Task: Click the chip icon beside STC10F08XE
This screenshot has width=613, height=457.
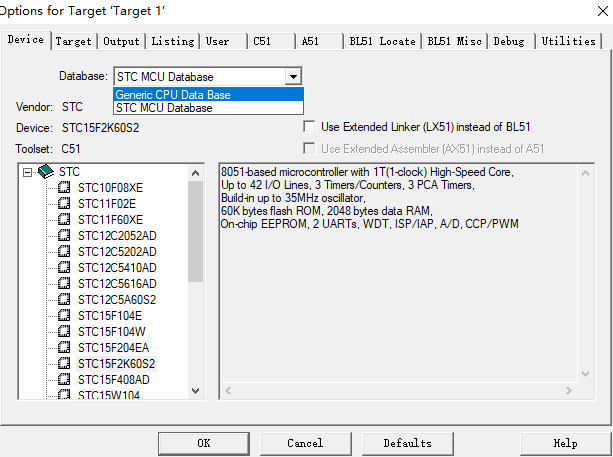Action: pos(64,187)
